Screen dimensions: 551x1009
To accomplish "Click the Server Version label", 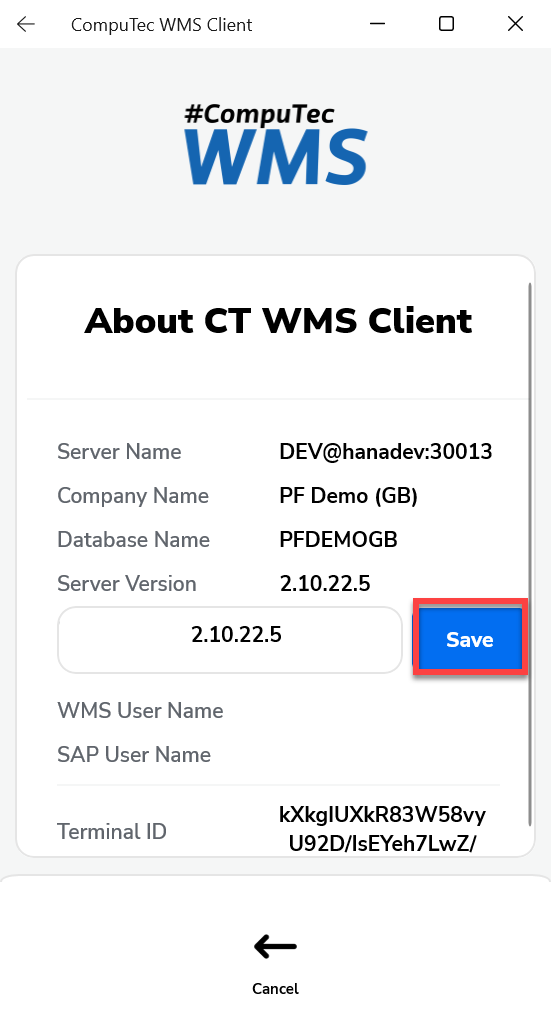I will click(127, 584).
